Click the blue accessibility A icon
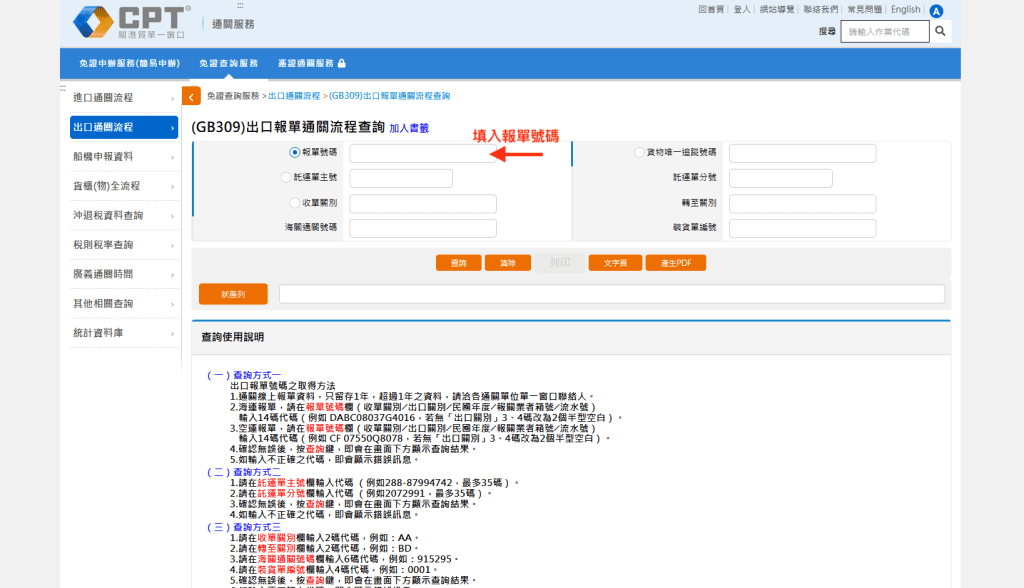 coord(936,11)
